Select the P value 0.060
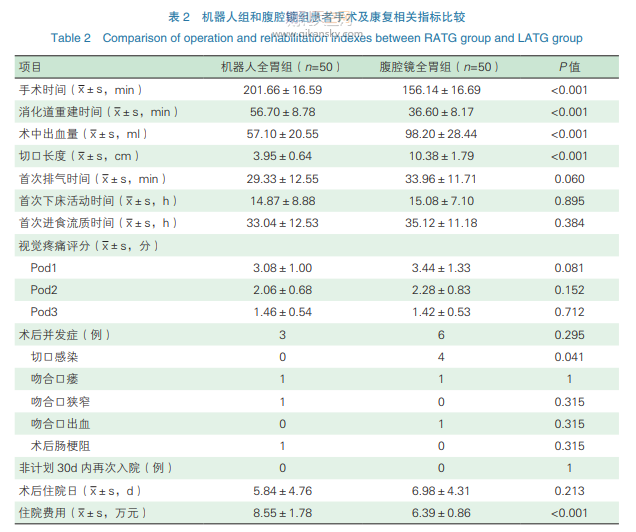 coord(569,178)
